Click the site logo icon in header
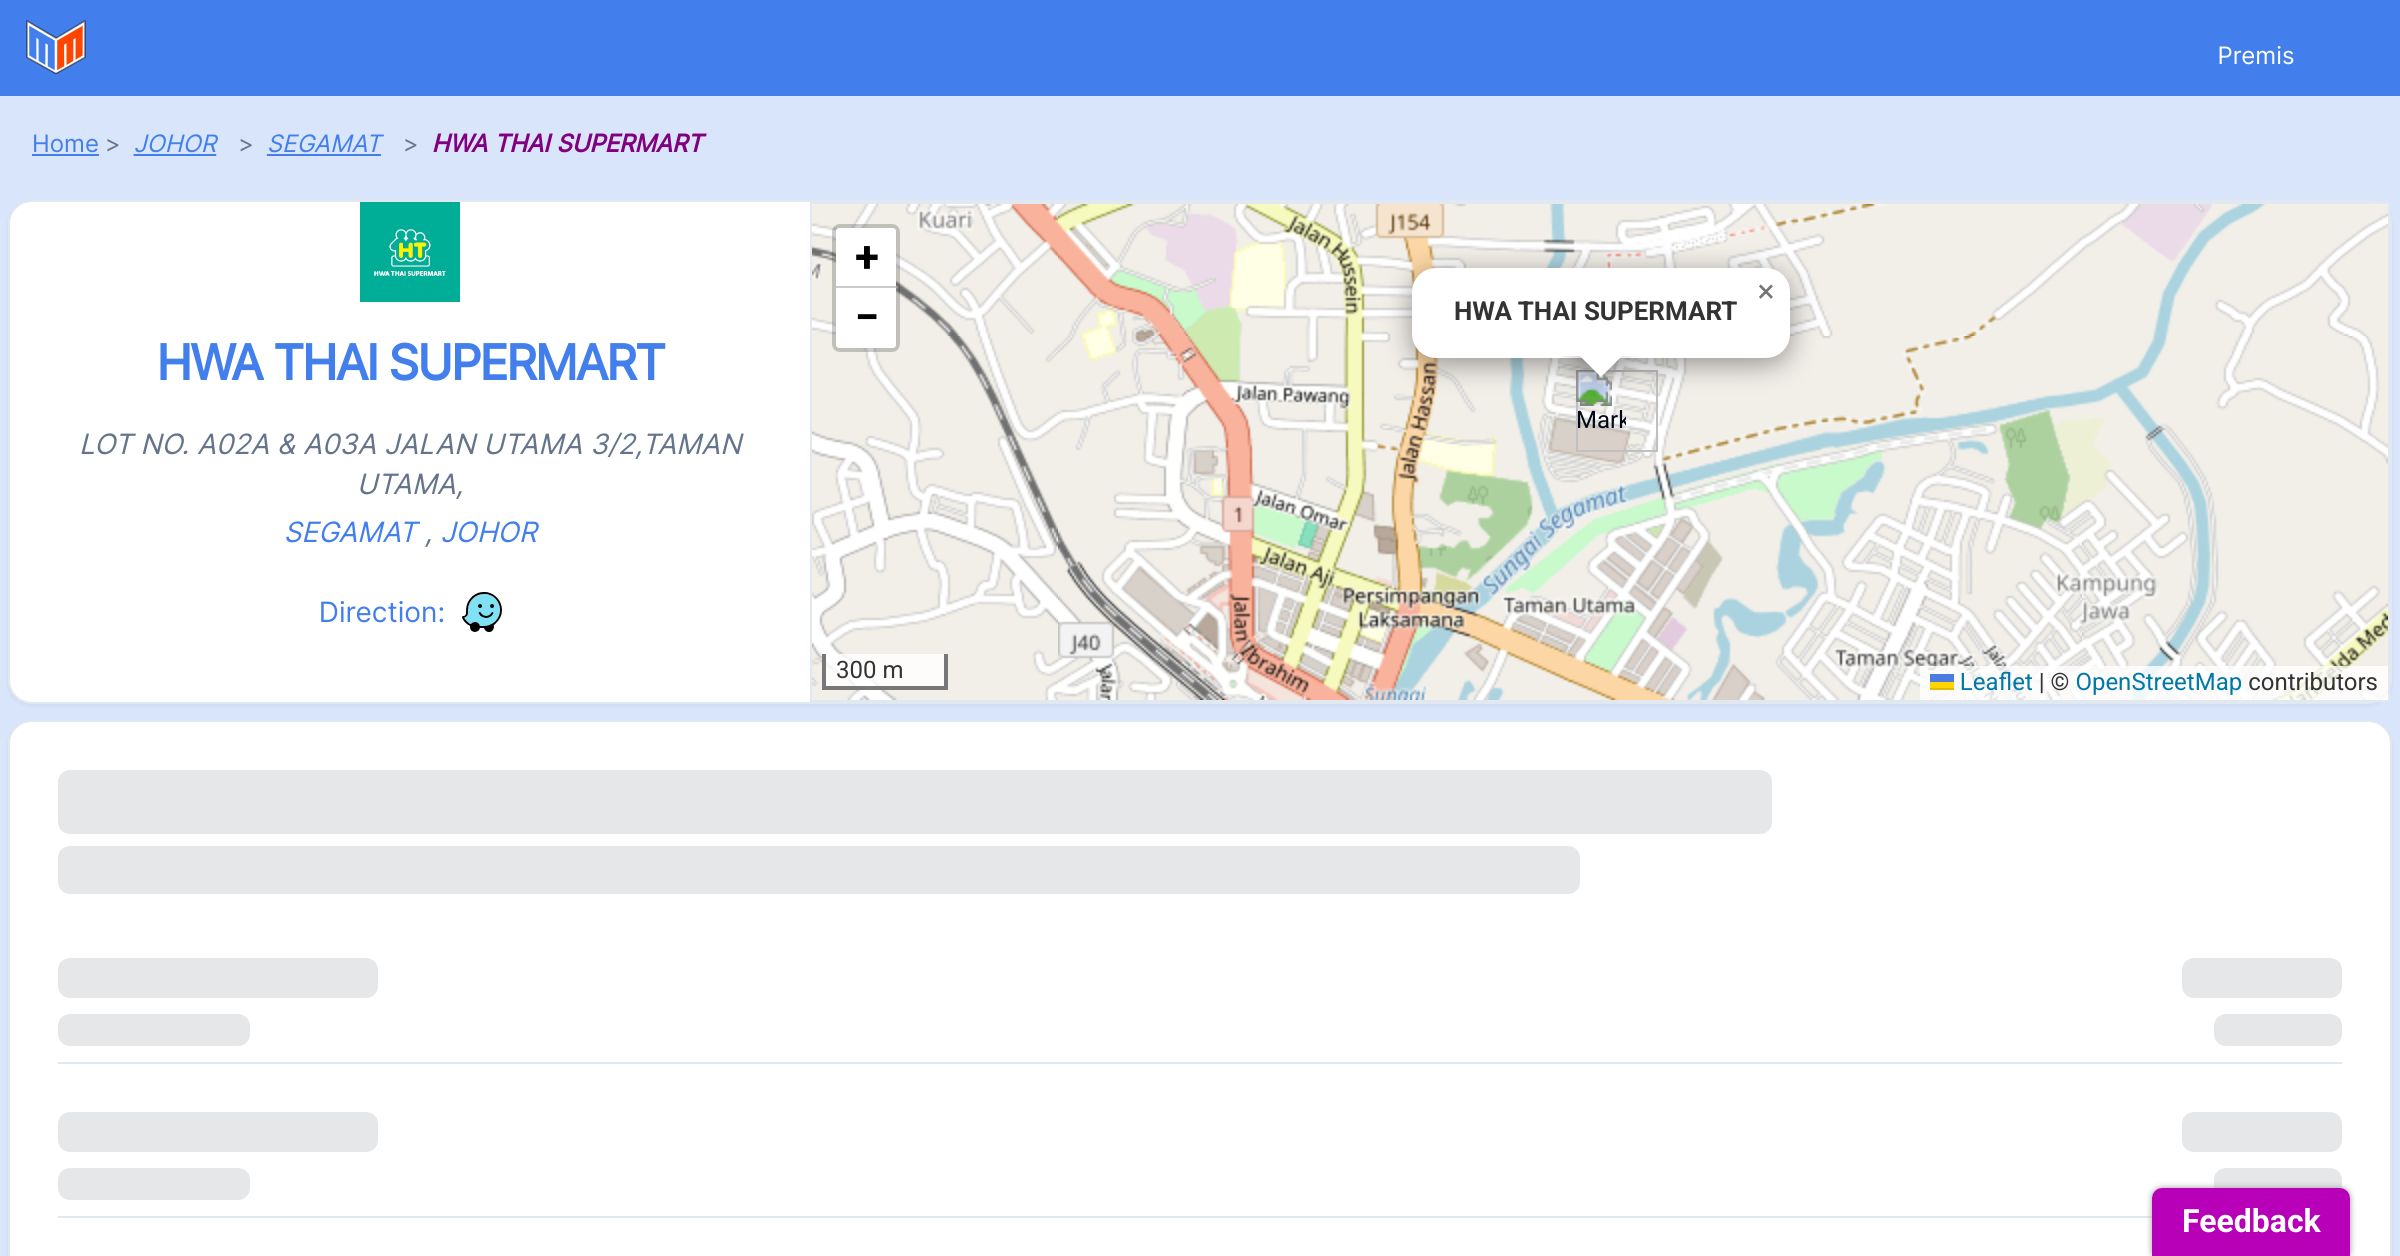Screen dimensions: 2400x1256 56,47
